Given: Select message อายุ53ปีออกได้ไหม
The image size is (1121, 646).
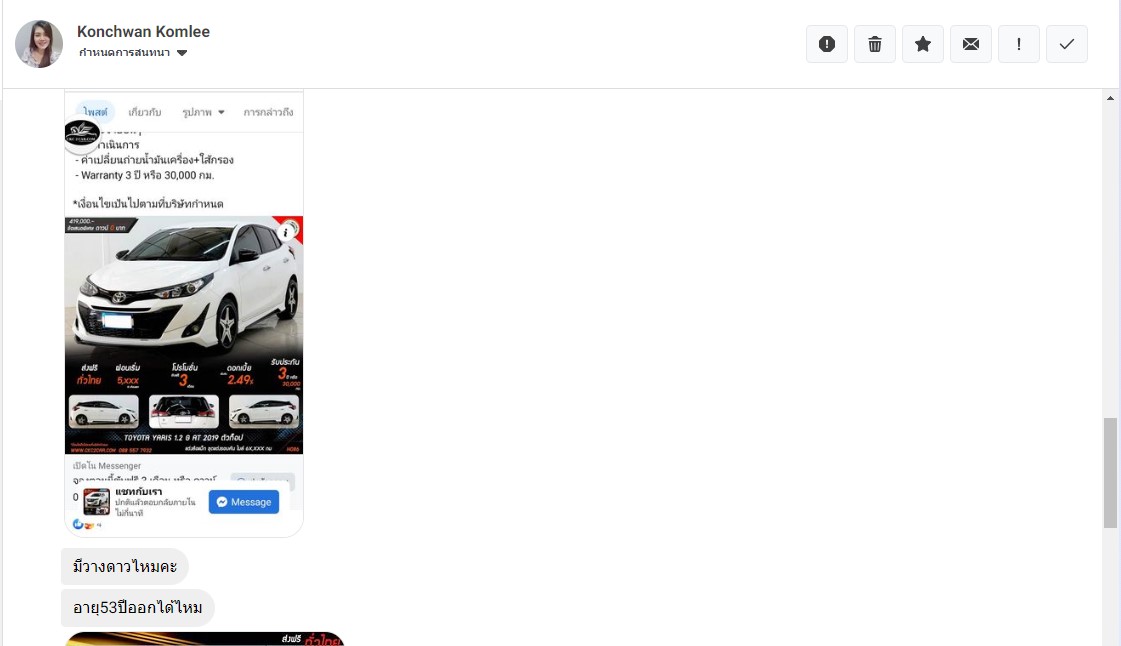Looking at the screenshot, I should (137, 607).
